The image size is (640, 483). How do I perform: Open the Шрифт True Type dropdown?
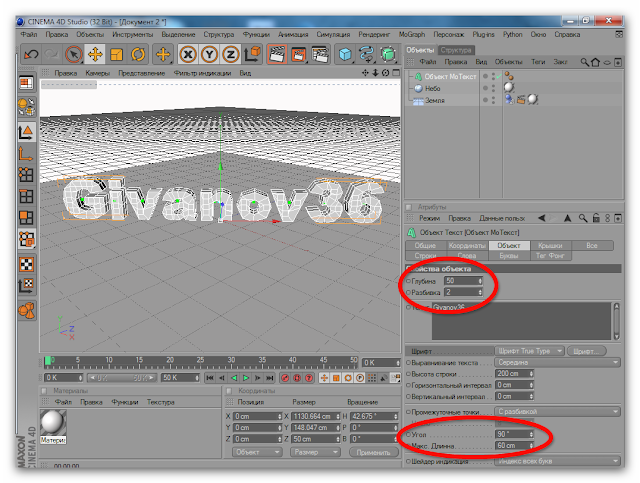click(529, 351)
